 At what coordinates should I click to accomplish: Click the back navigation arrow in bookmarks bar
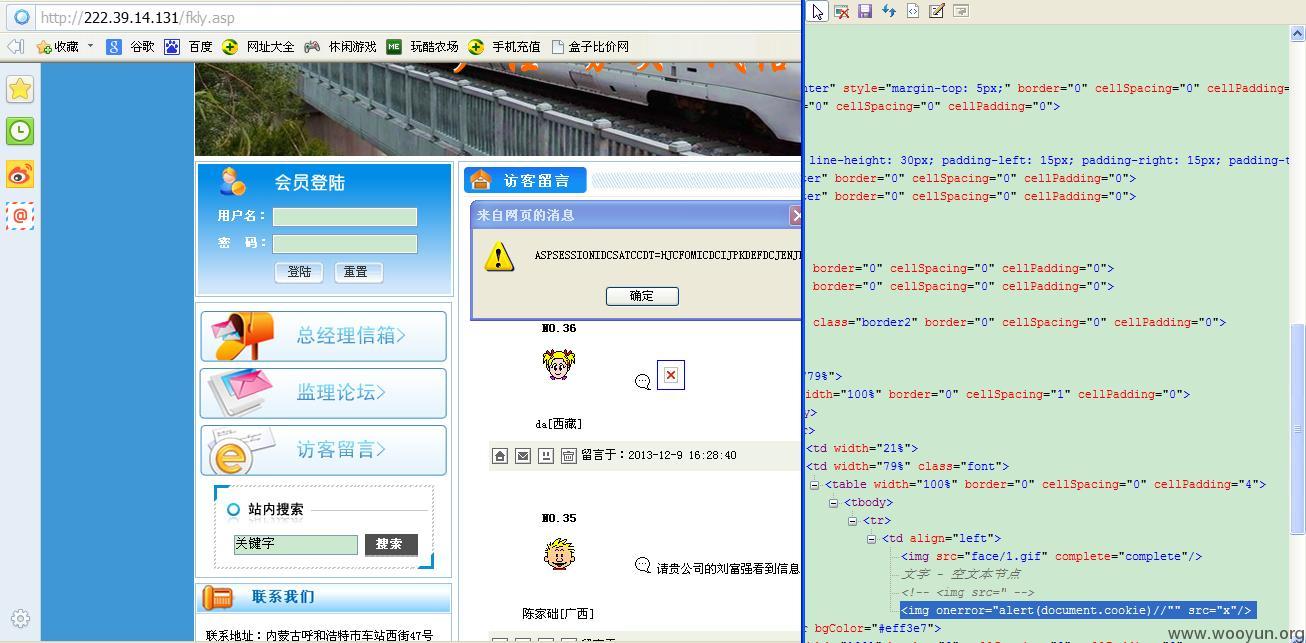(x=15, y=46)
